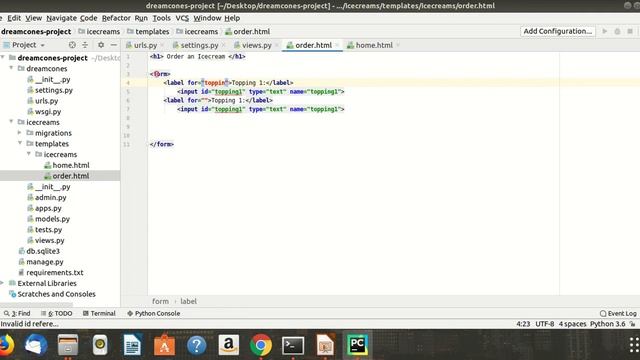
Task: Open PyCharm from the dock
Action: coord(358,345)
